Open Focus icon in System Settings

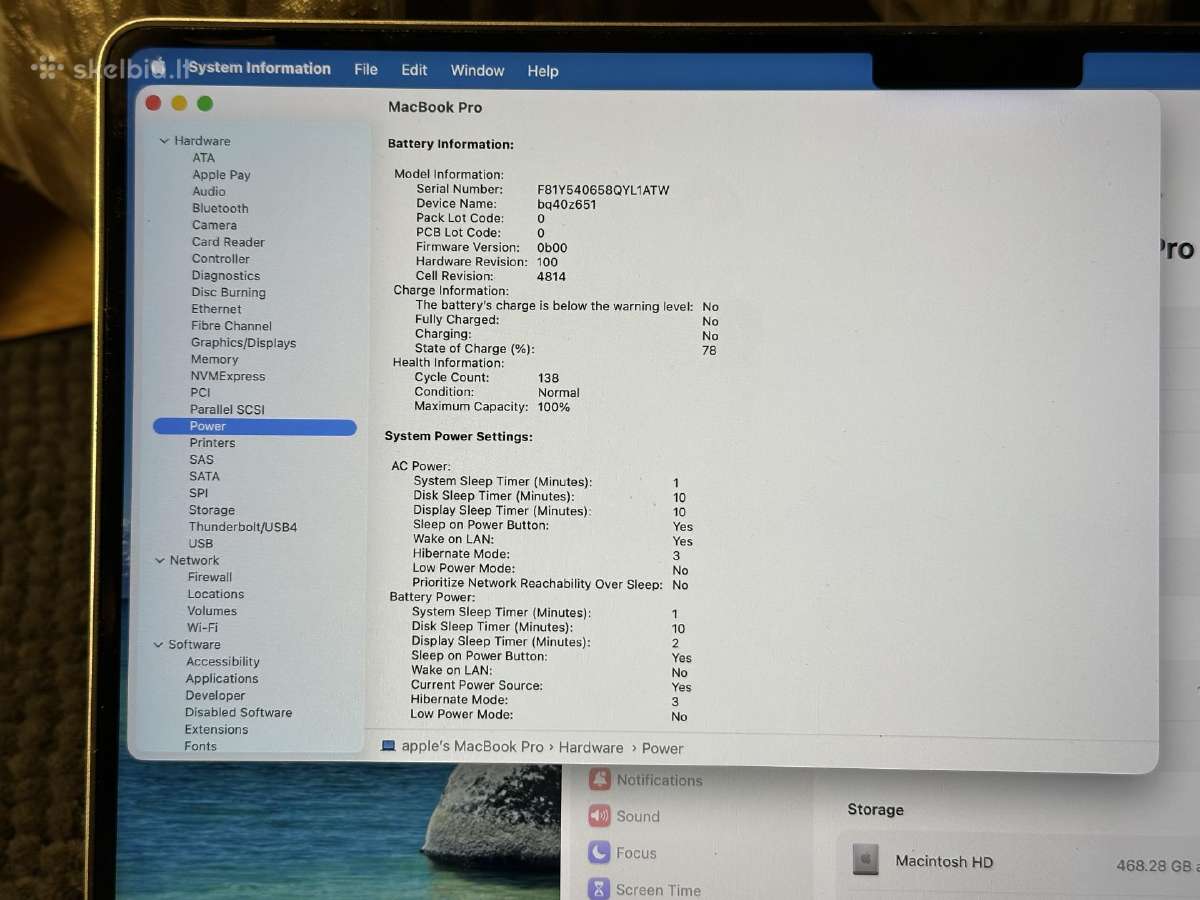pos(599,852)
